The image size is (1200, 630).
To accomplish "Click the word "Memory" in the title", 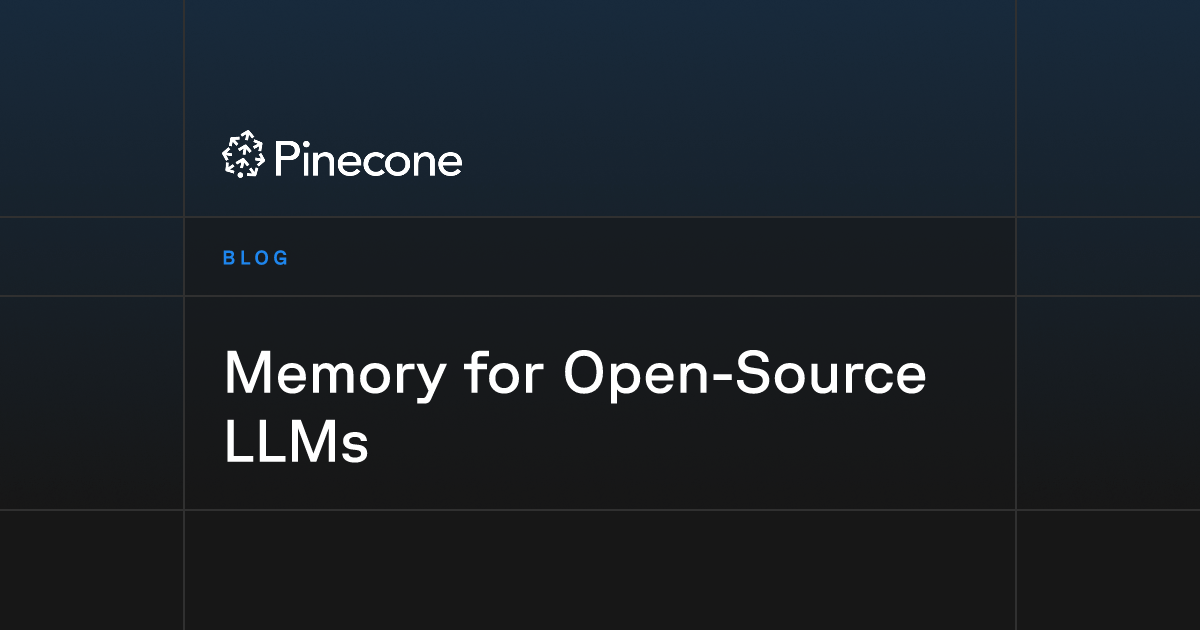I will point(335,374).
